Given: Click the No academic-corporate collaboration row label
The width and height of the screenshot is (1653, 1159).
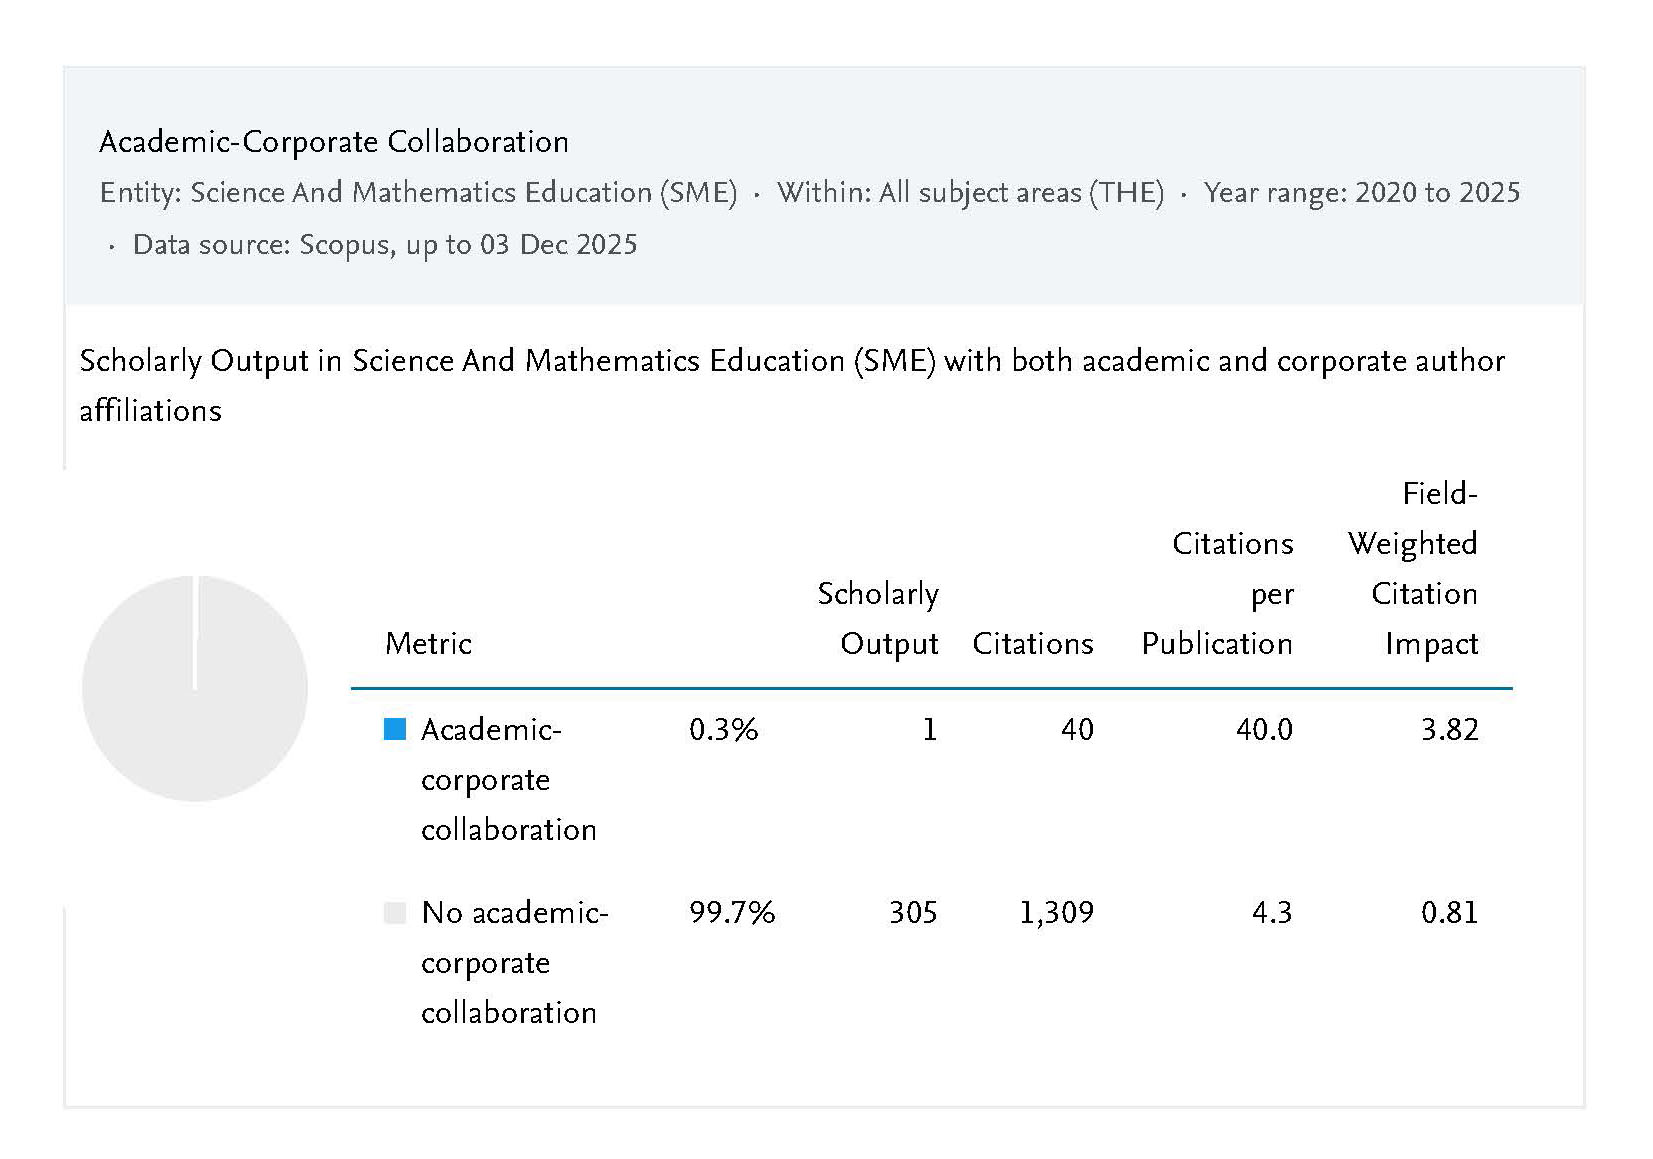Looking at the screenshot, I should (514, 962).
